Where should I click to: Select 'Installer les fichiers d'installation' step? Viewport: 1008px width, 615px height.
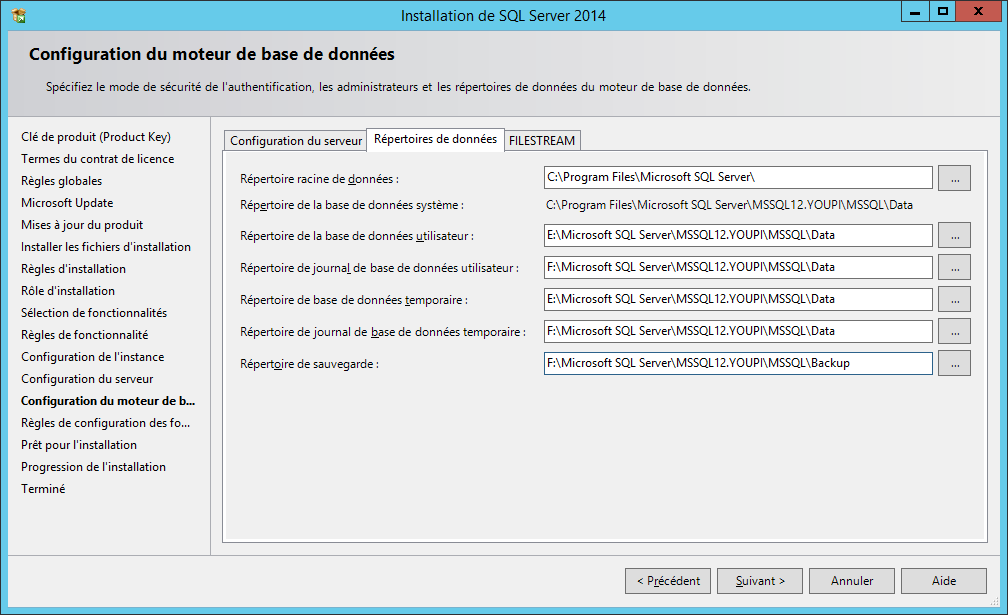106,247
